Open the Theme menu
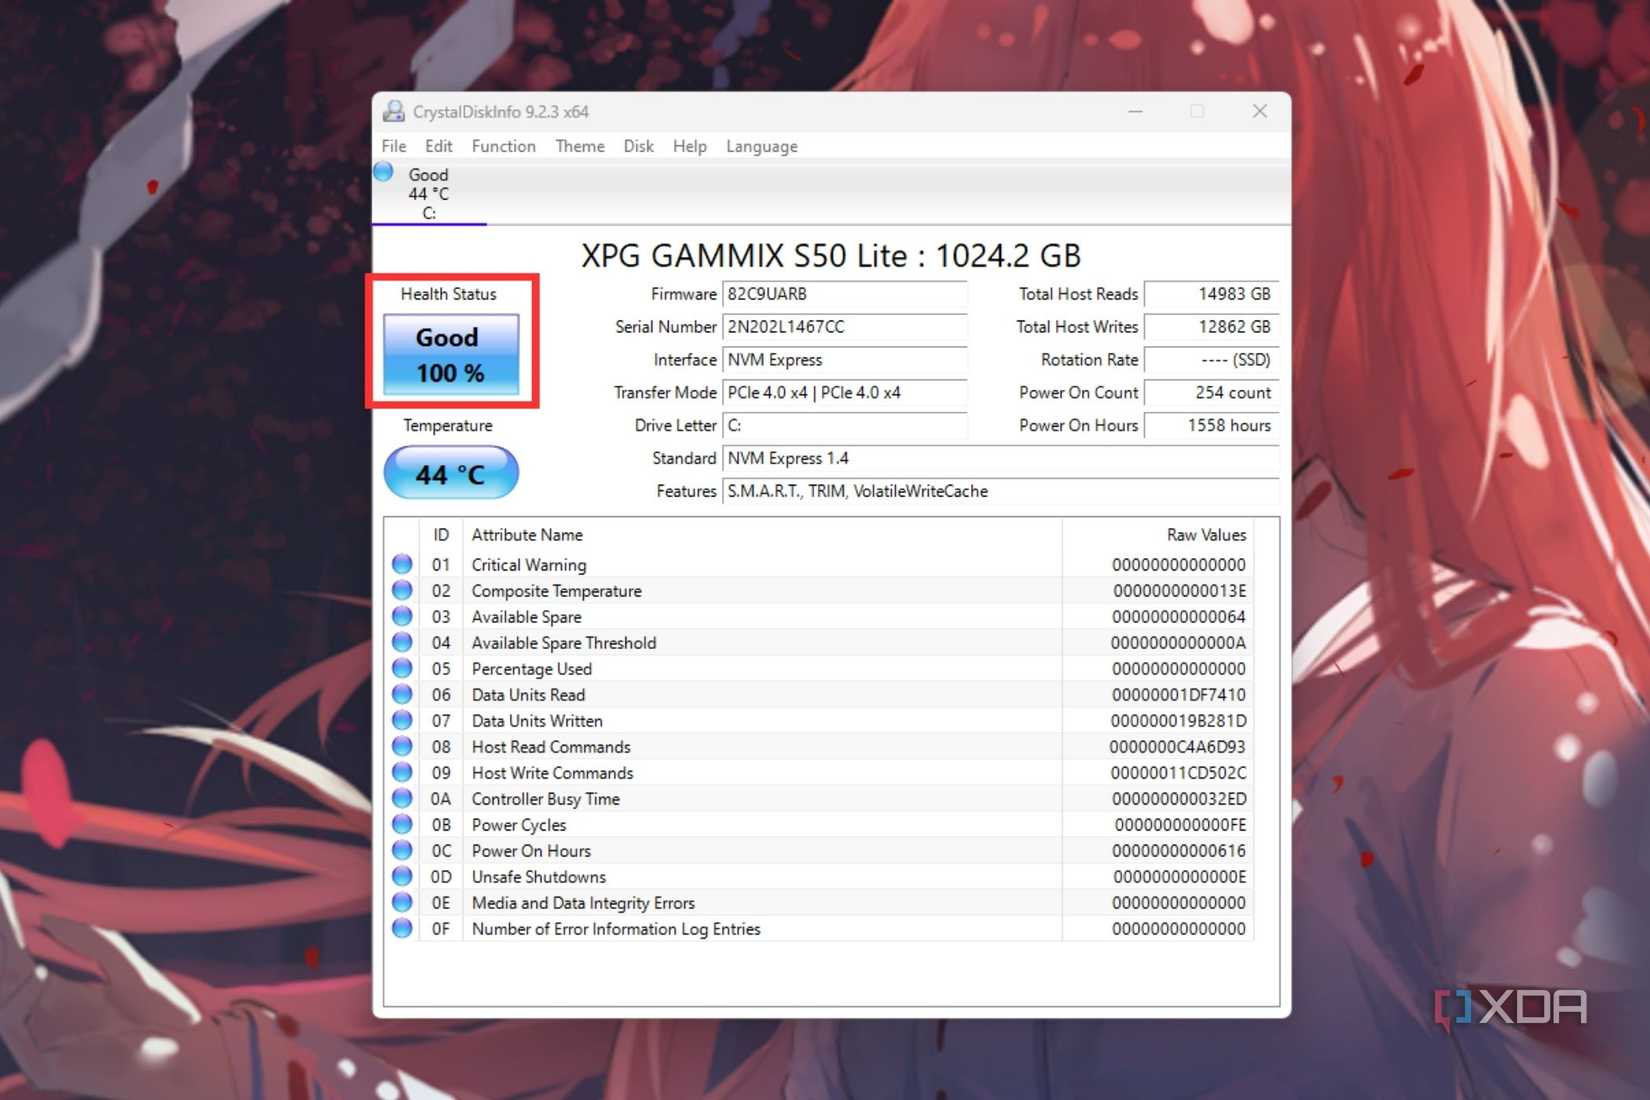 pyautogui.click(x=580, y=146)
